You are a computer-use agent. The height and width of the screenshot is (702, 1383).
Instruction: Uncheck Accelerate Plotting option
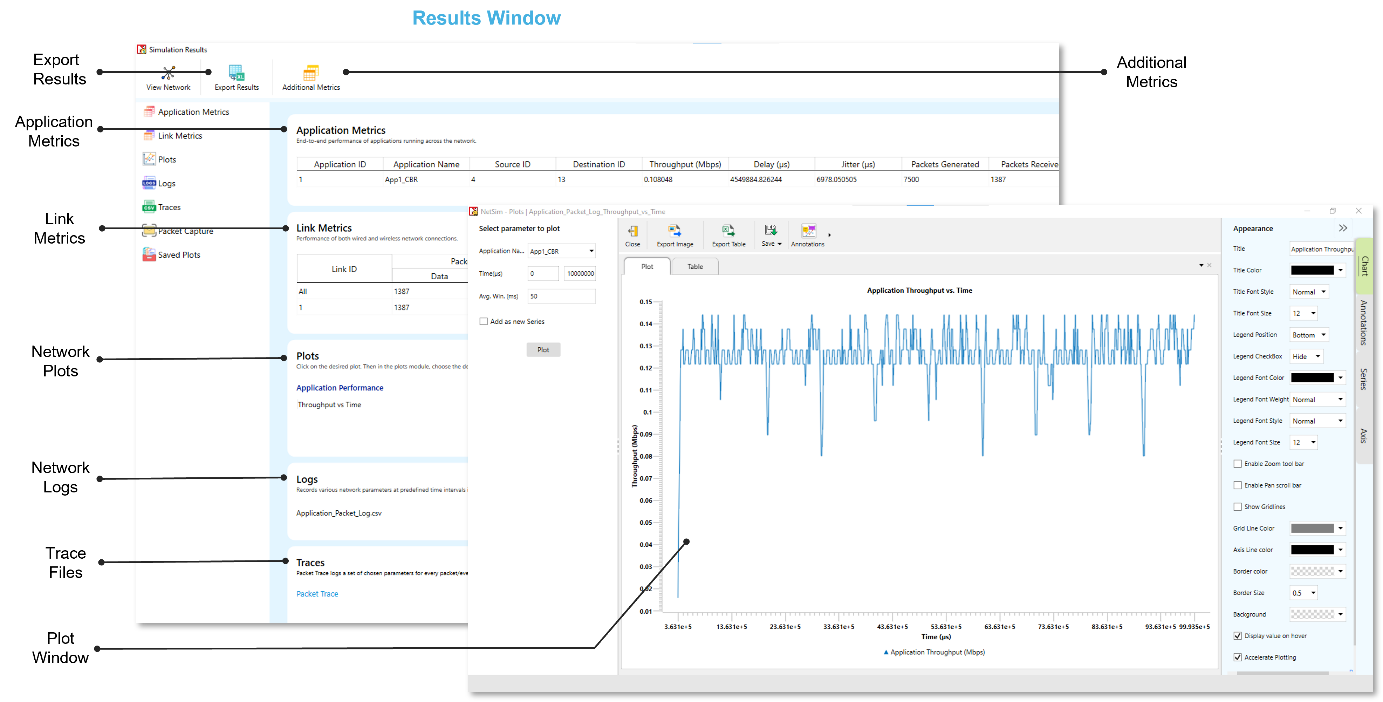click(1238, 657)
